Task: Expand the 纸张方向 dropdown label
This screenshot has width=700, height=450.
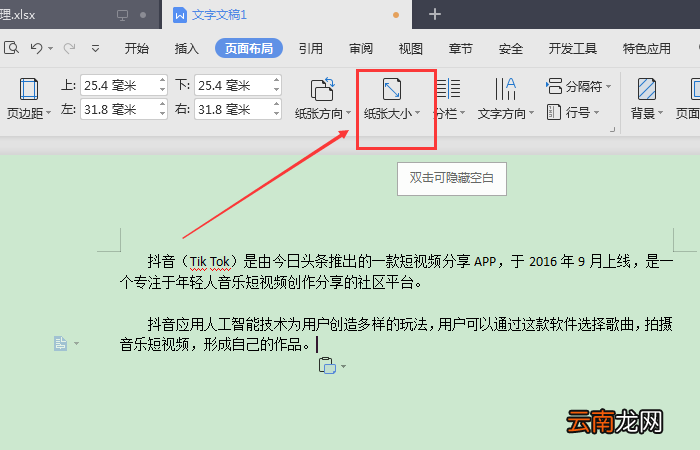Action: (323, 114)
